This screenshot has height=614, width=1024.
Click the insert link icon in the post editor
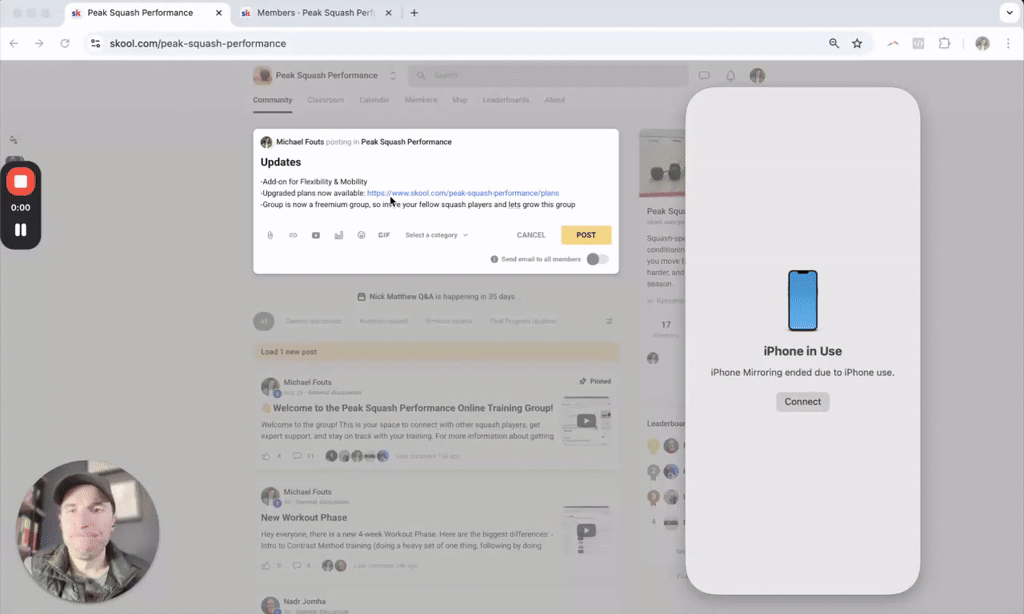coord(293,235)
